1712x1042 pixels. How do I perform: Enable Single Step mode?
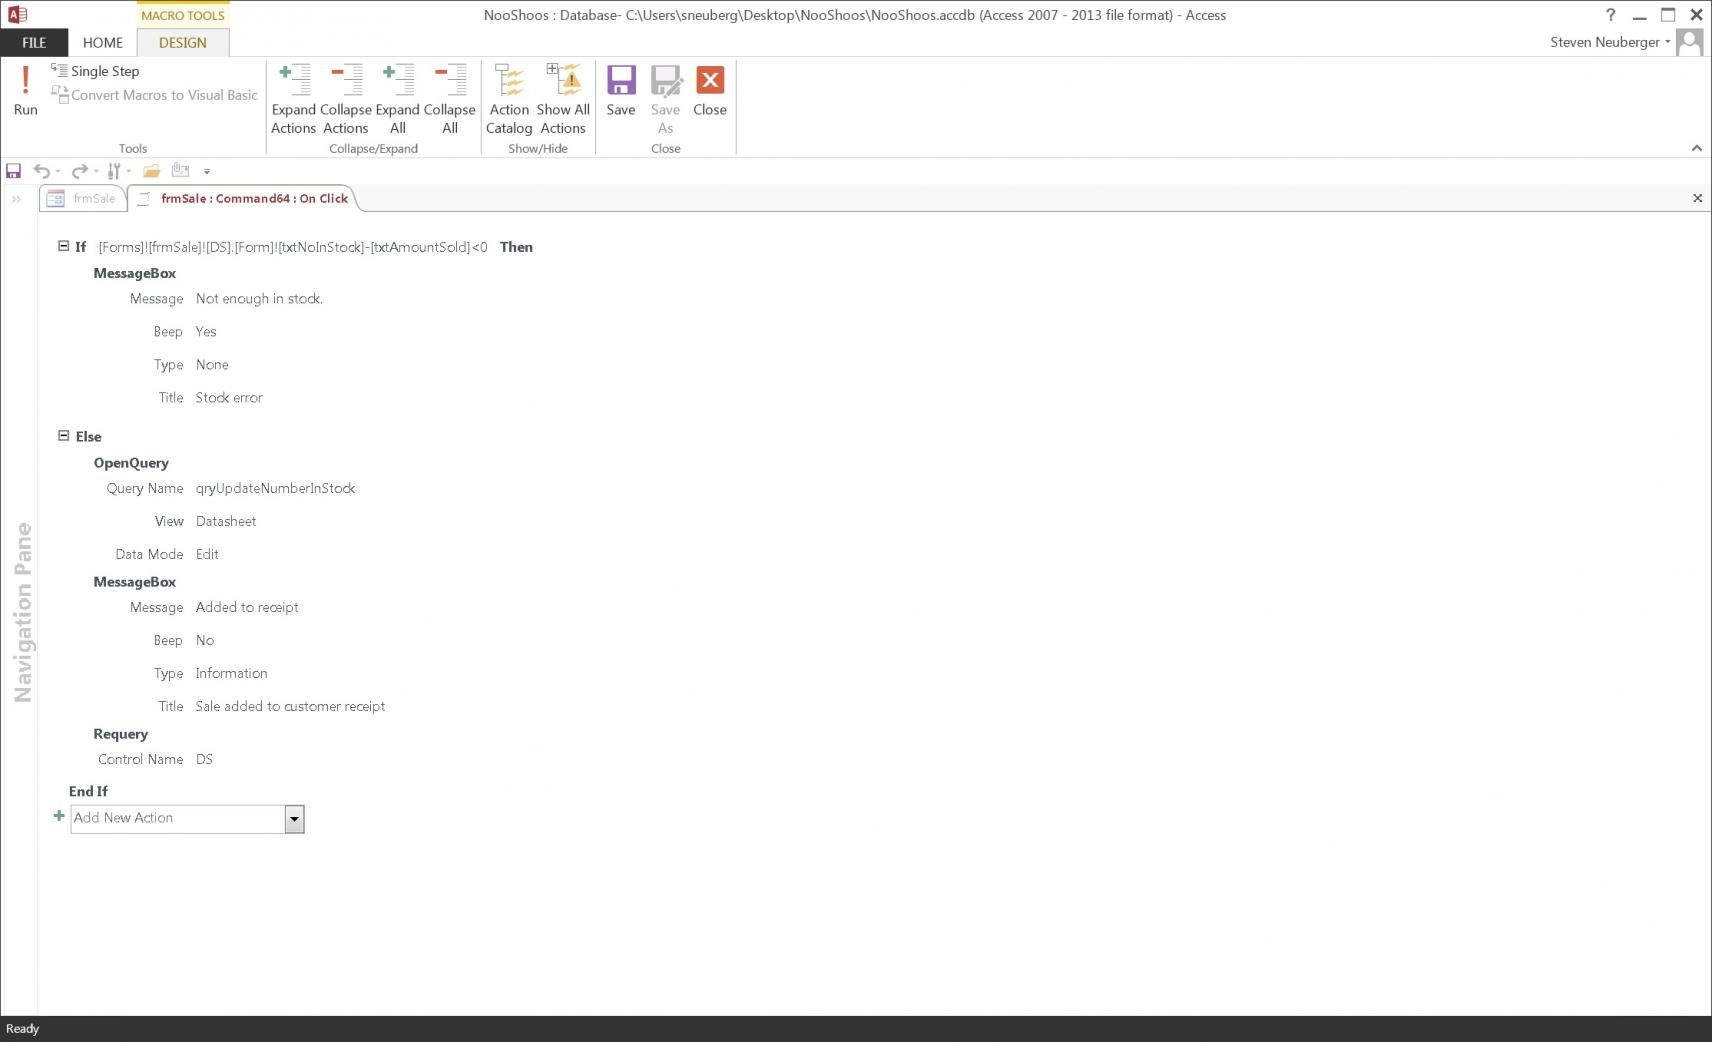click(x=96, y=71)
